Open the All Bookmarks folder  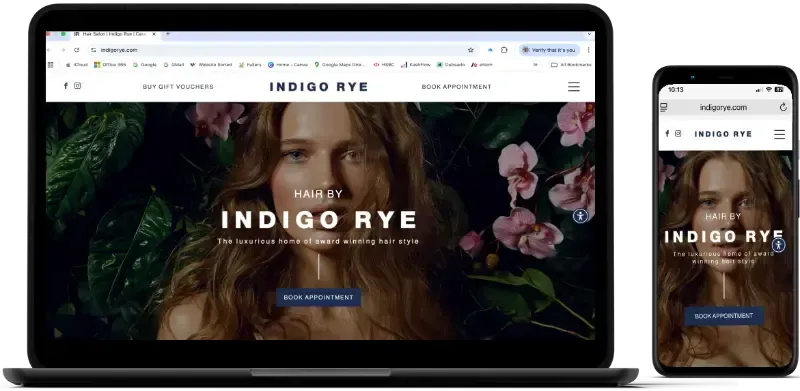(571, 65)
